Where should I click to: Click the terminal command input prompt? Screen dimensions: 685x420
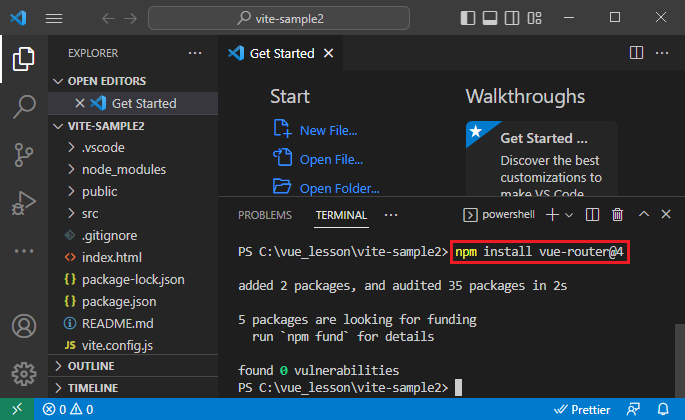coord(458,388)
